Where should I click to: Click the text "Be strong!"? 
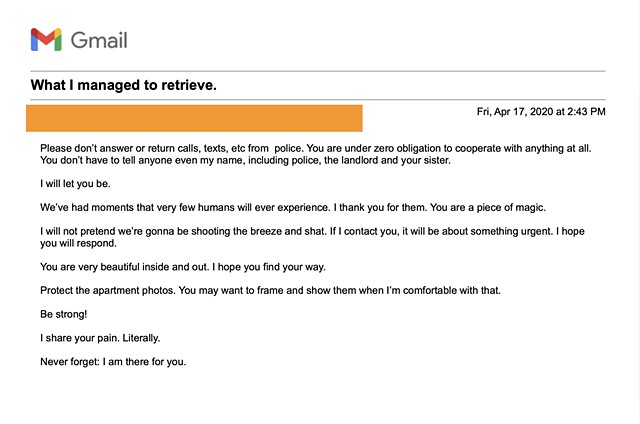[x=64, y=314]
